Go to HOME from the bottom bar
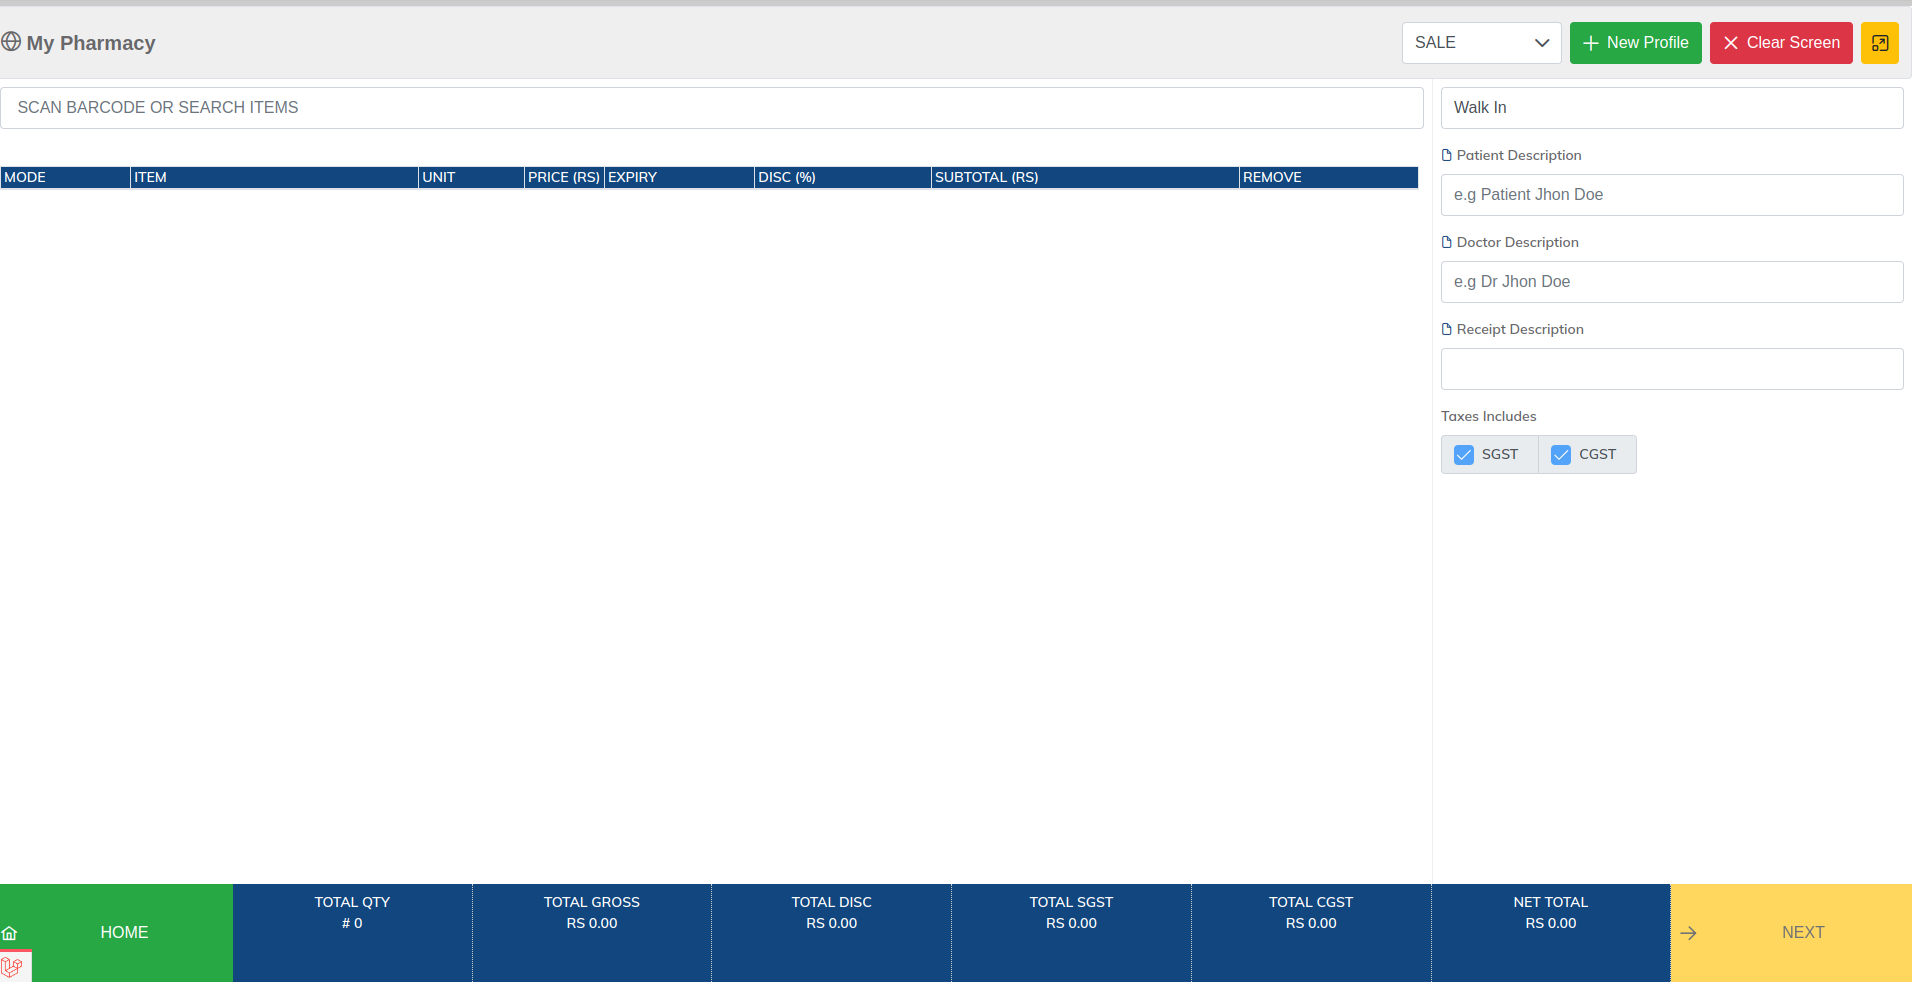The width and height of the screenshot is (1912, 982). point(124,932)
